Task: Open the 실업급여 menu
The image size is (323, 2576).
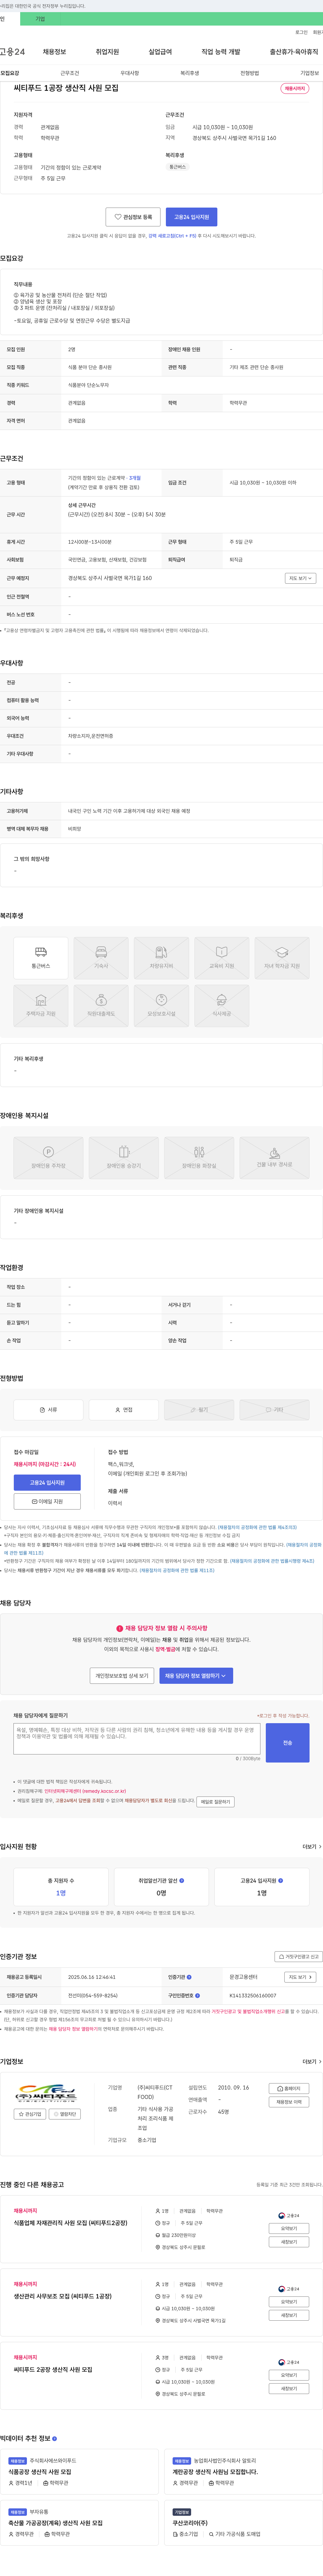Action: pyautogui.click(x=160, y=52)
